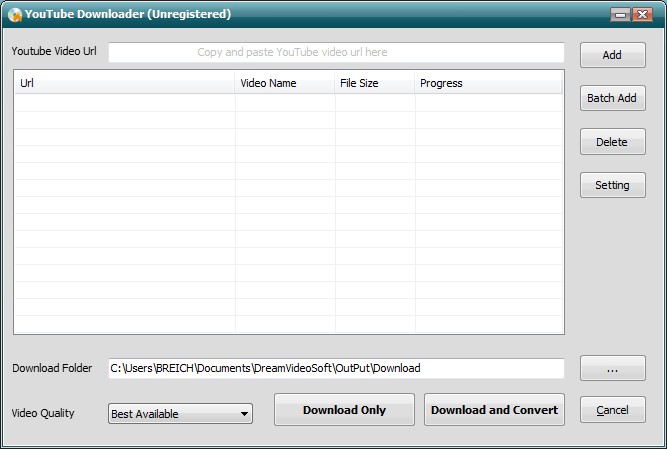Close the YouTube Downloader window
667x449 pixels.
(642, 15)
